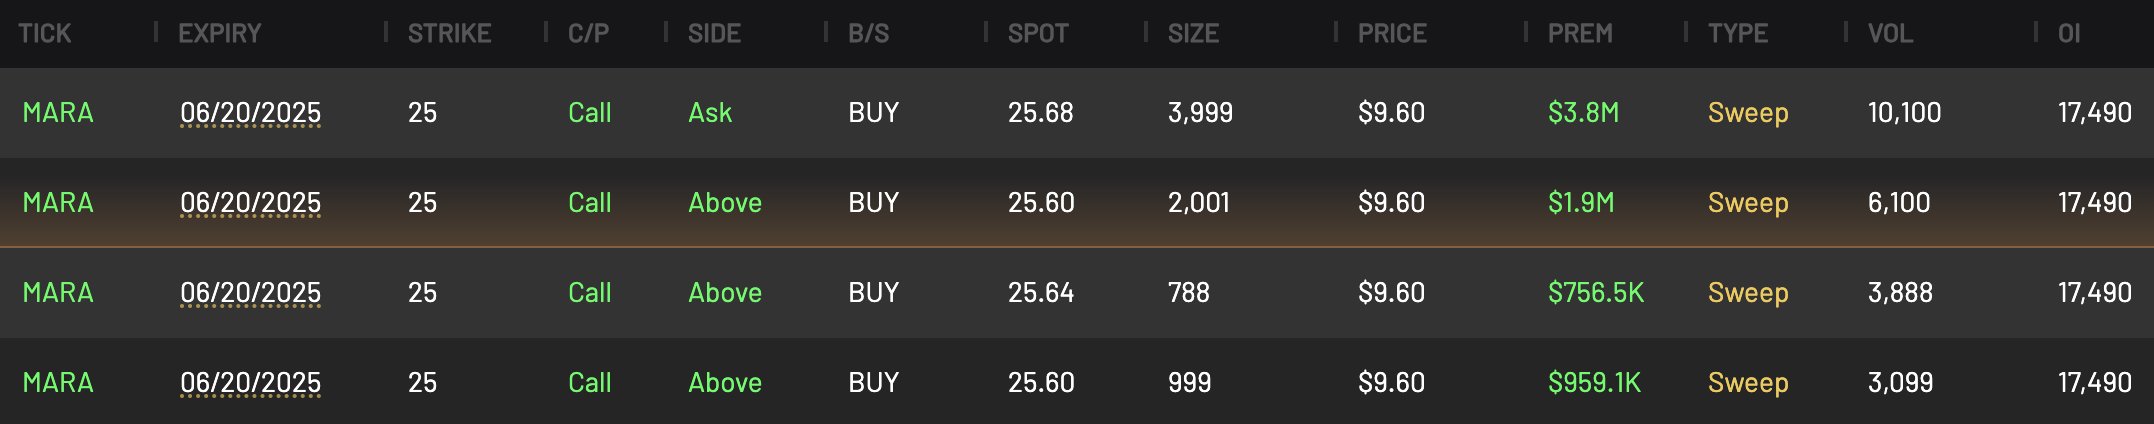The height and width of the screenshot is (424, 2154).
Task: Click the TYPE column header
Action: [x=1738, y=34]
